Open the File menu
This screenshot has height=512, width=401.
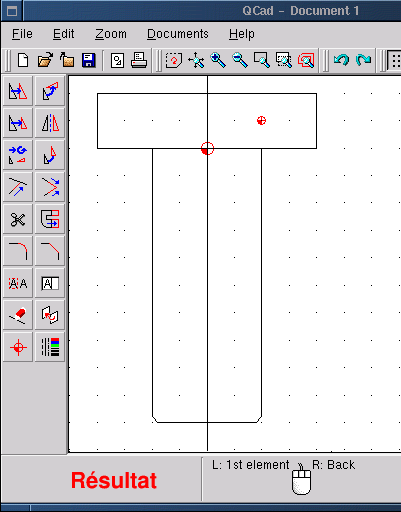[x=22, y=34]
